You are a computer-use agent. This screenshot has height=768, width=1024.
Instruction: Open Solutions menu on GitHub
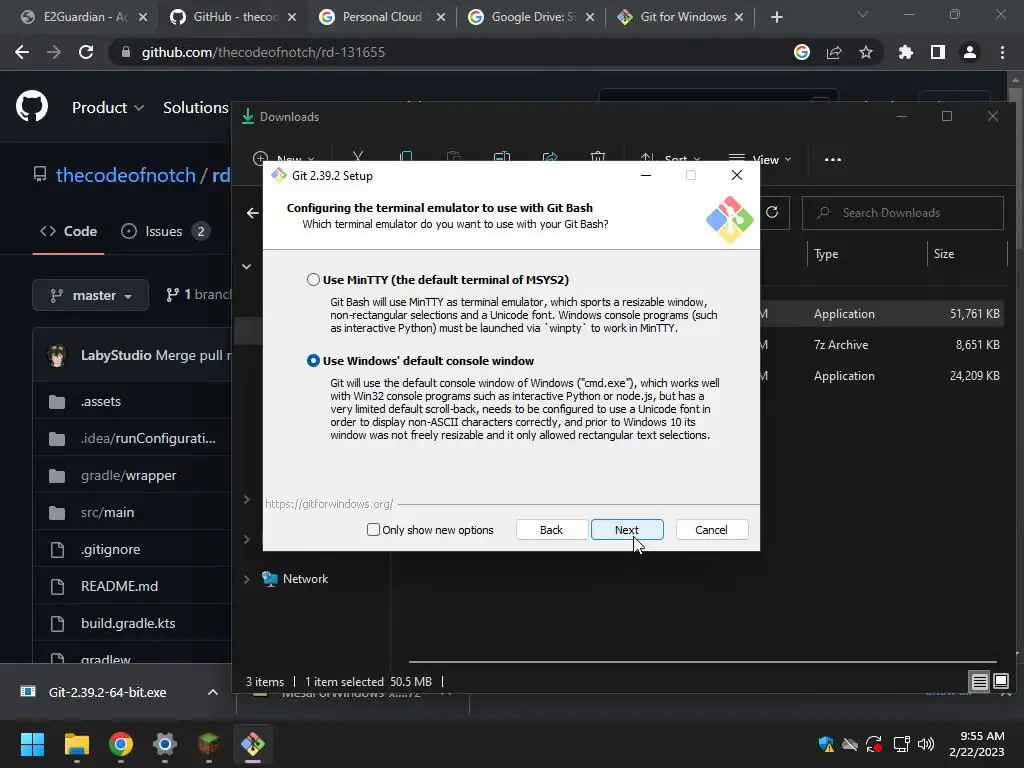click(195, 107)
